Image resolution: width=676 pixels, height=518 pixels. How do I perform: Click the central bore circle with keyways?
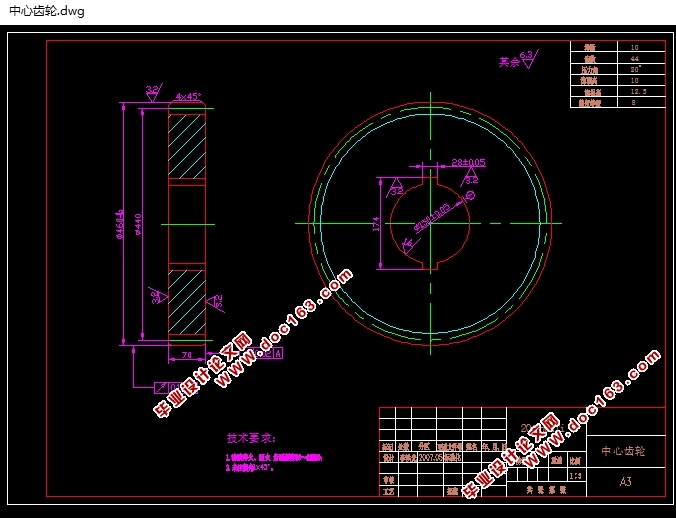[430, 223]
